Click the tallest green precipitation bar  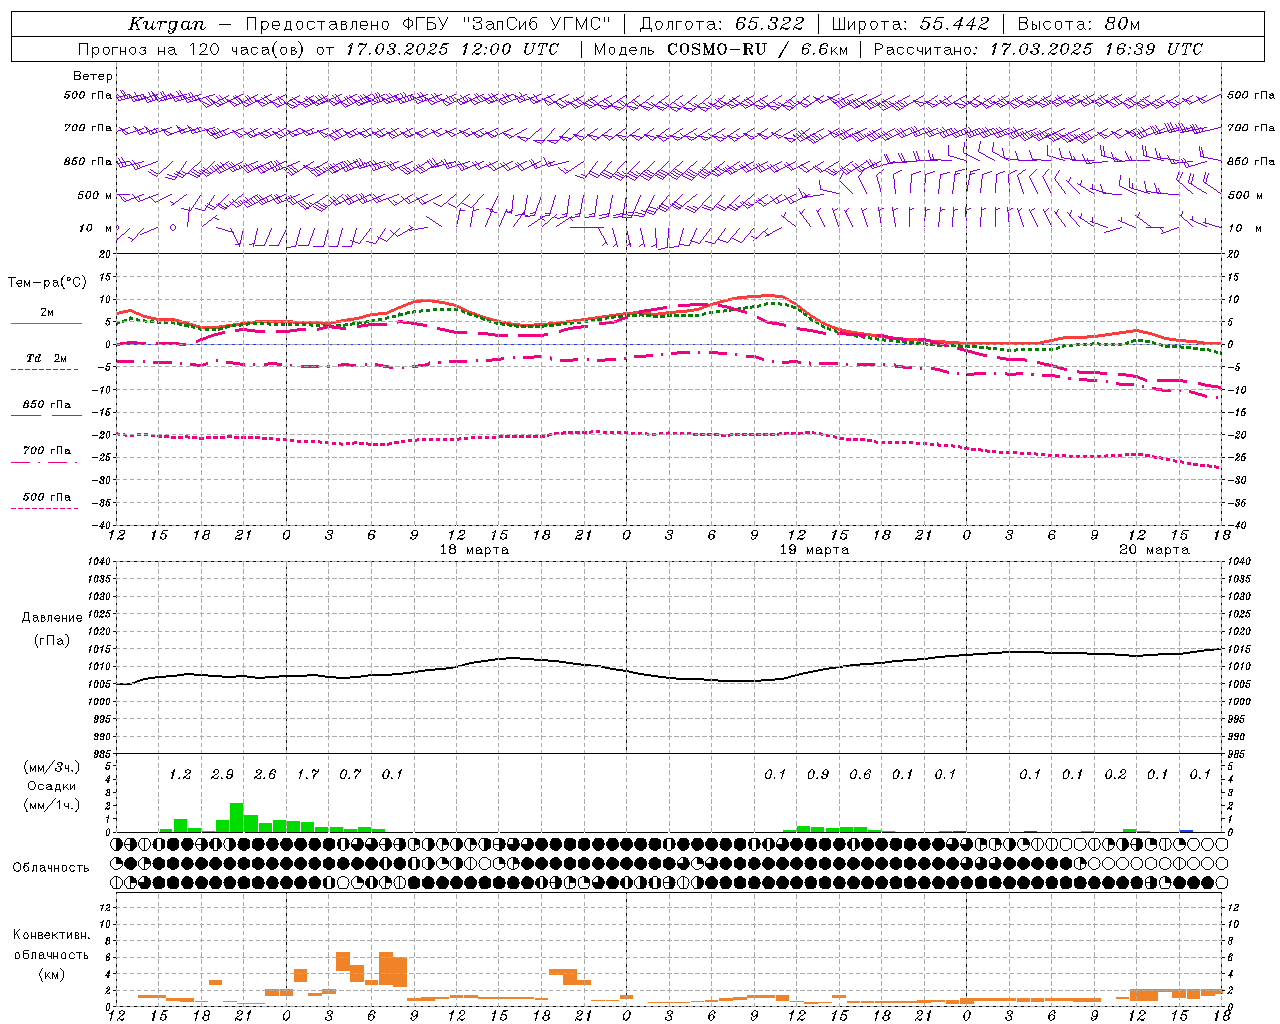(237, 817)
